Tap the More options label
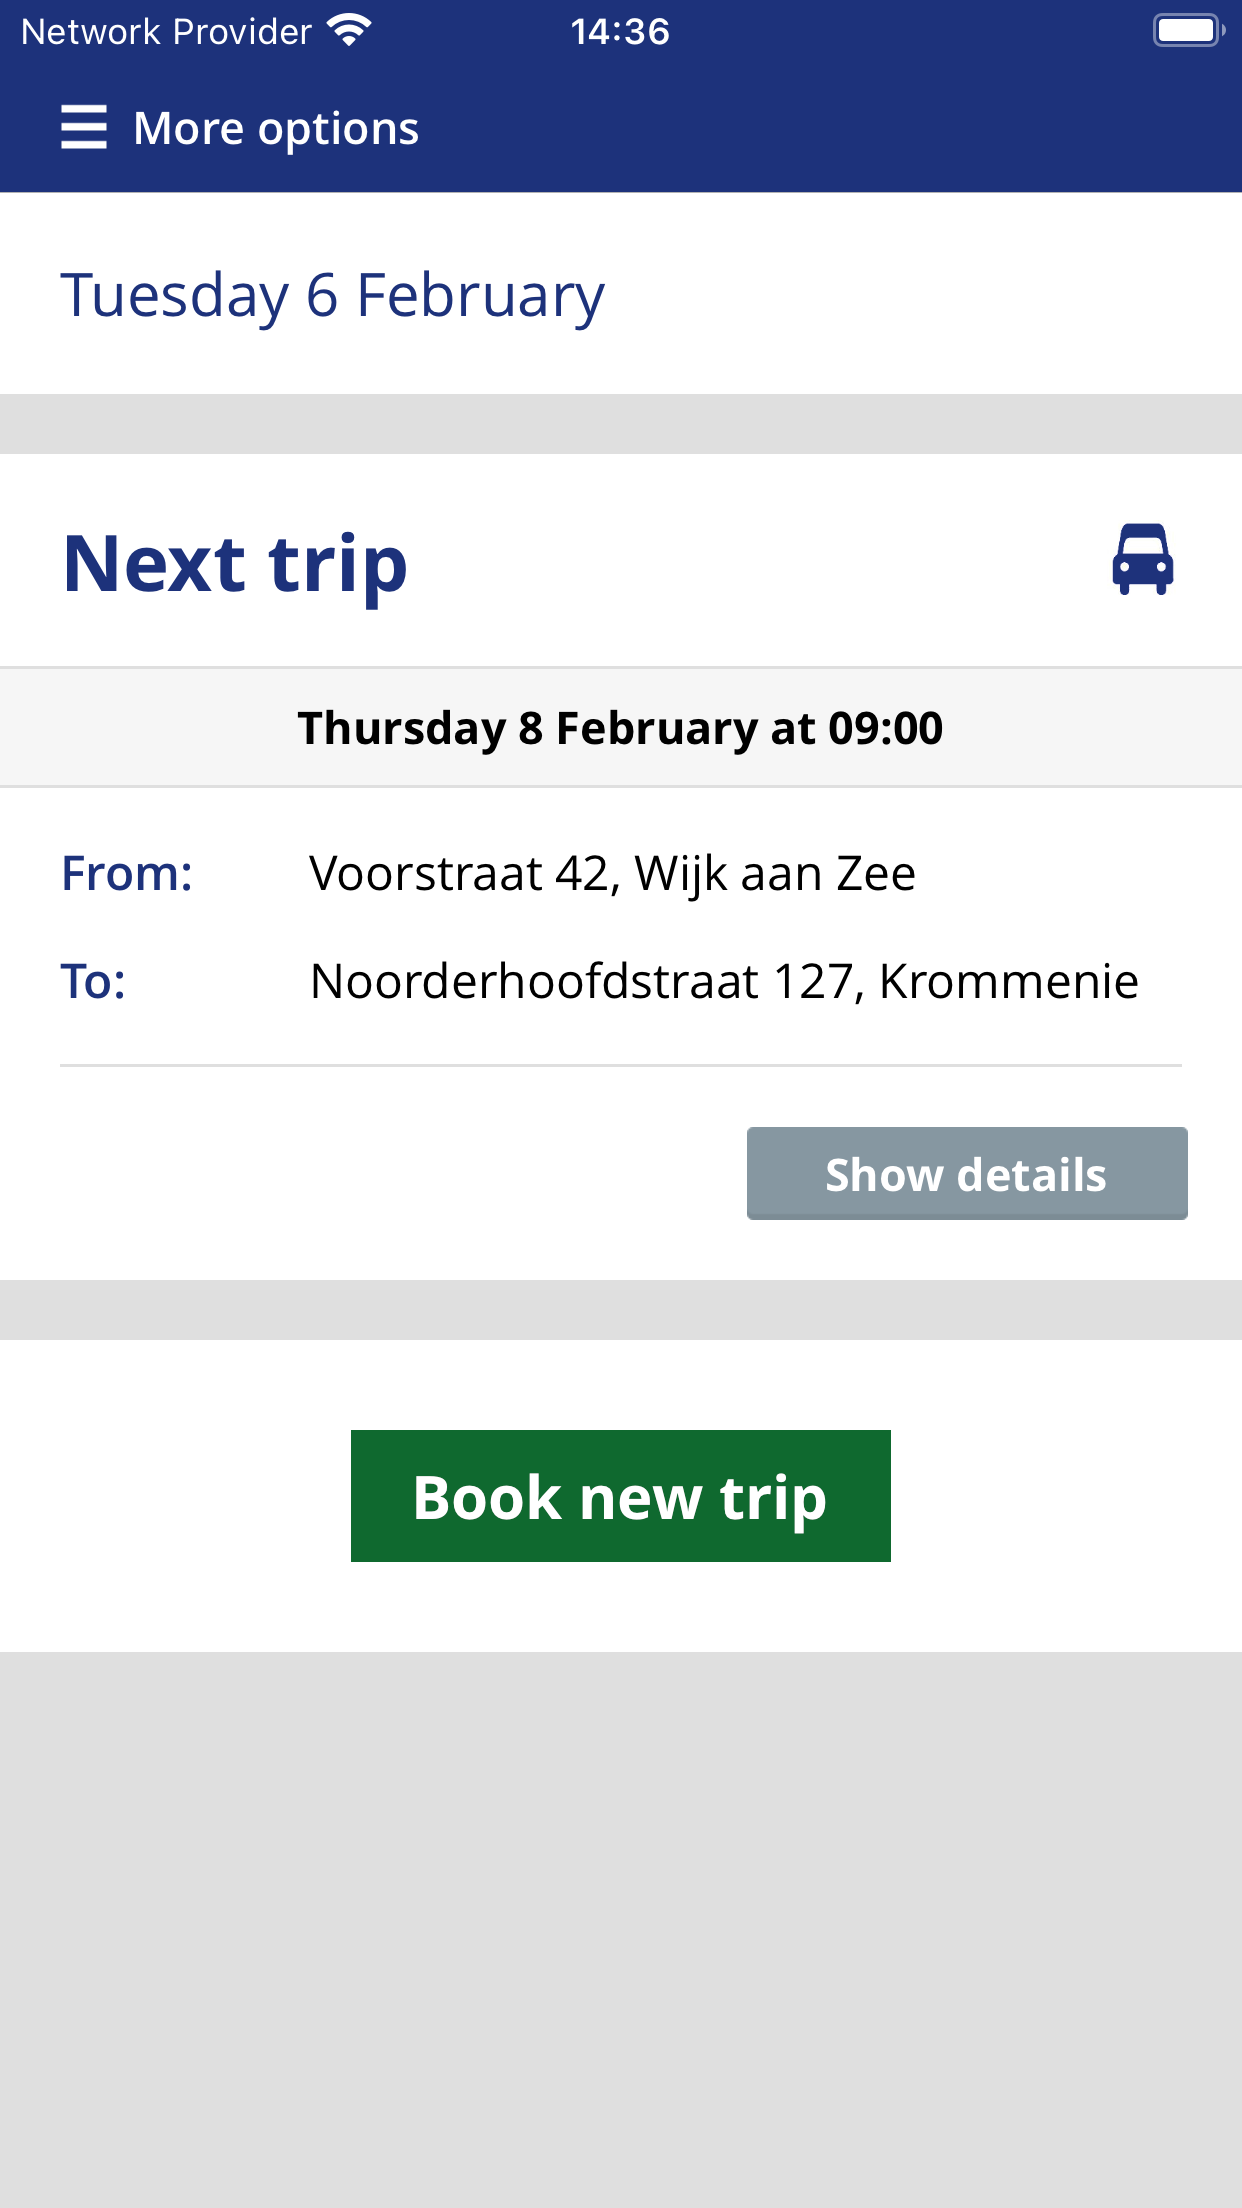Image resolution: width=1242 pixels, height=2208 pixels. [276, 129]
